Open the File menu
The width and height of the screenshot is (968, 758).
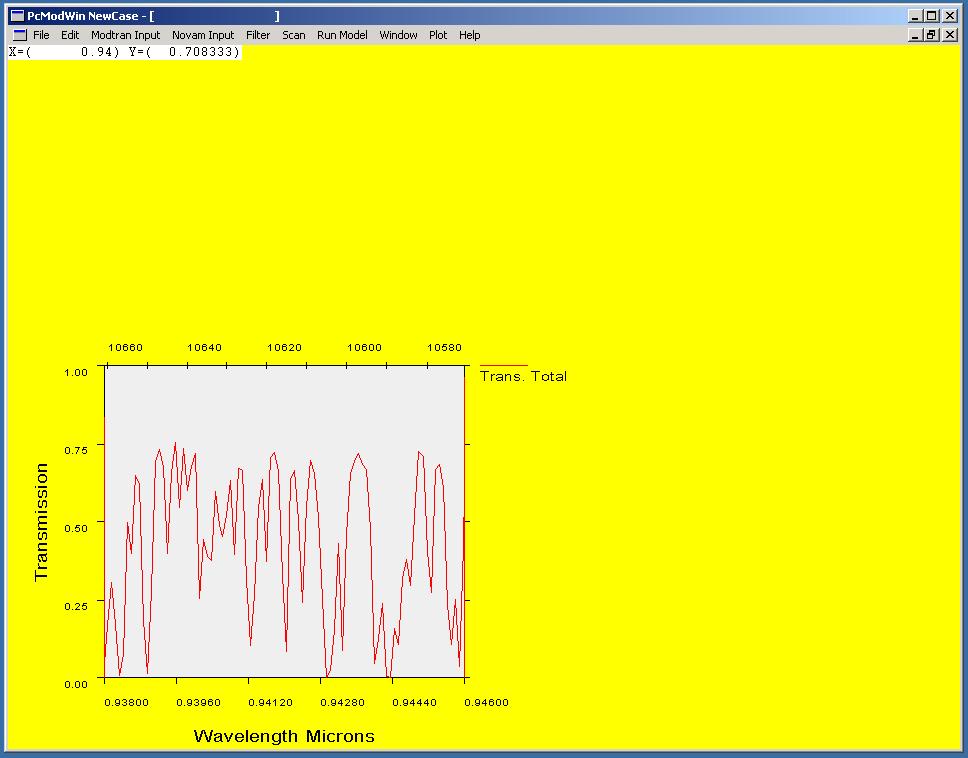point(41,35)
